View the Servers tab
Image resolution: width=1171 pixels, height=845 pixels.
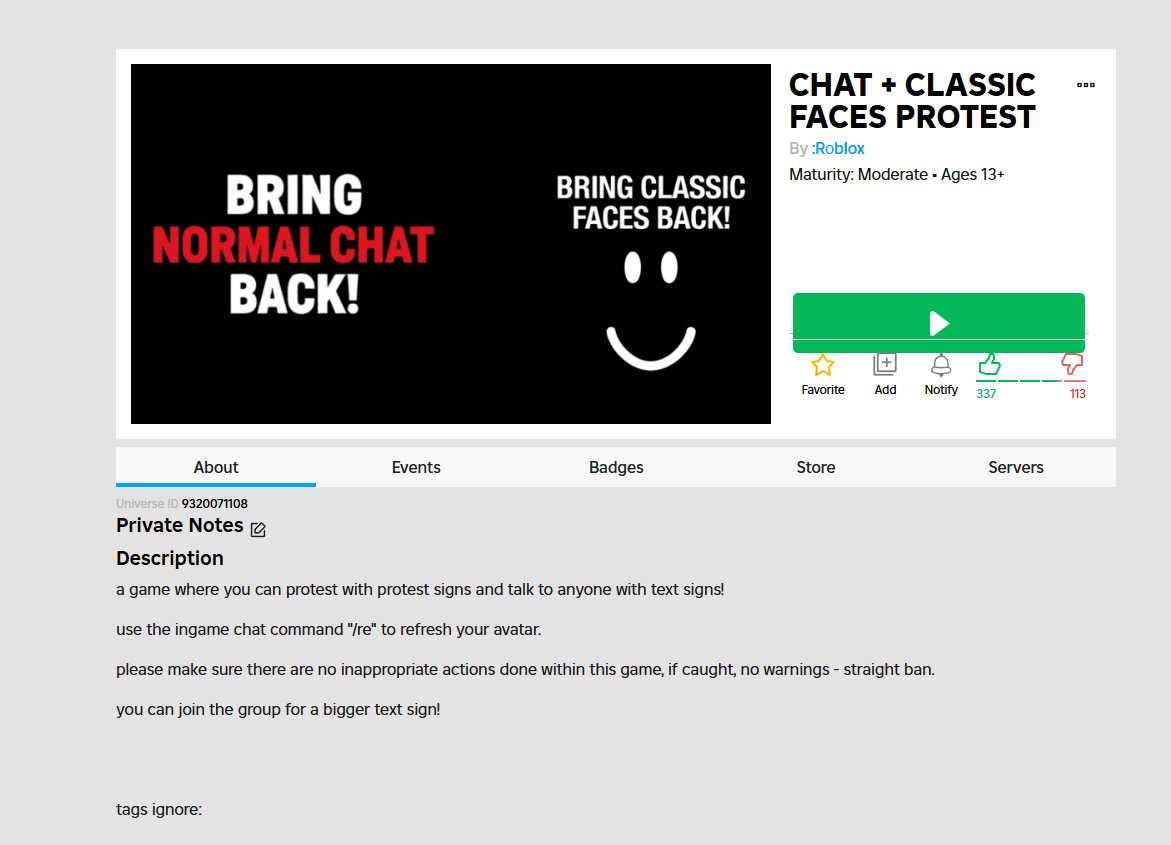click(1016, 467)
